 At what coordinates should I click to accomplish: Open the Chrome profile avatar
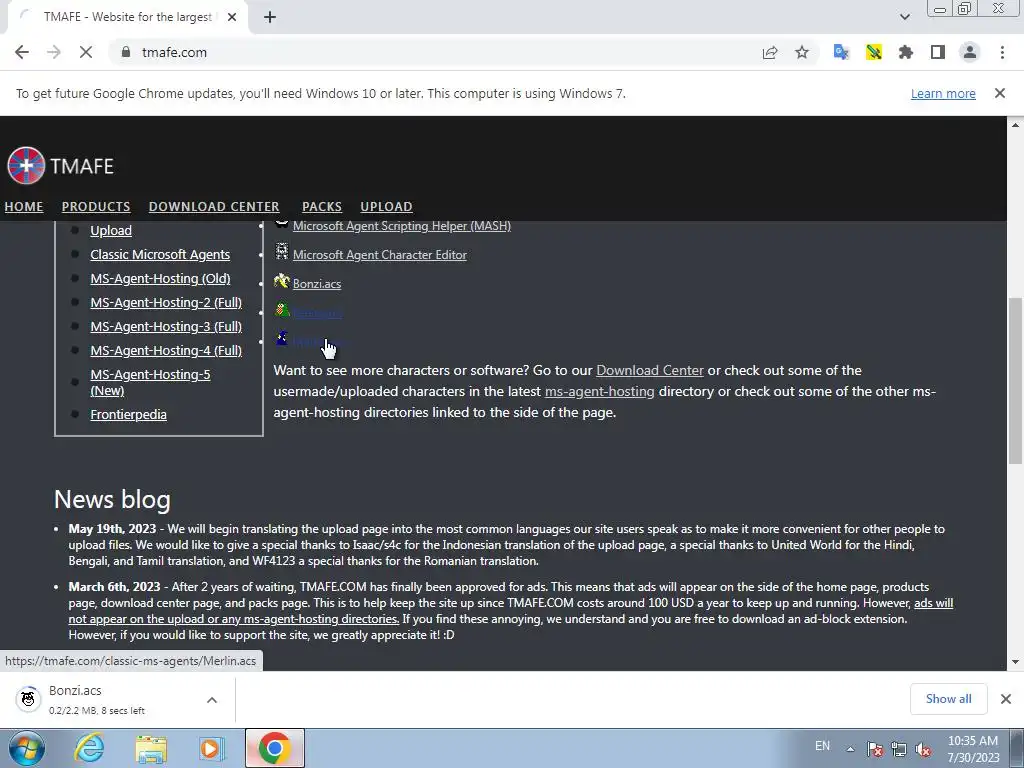click(x=970, y=52)
